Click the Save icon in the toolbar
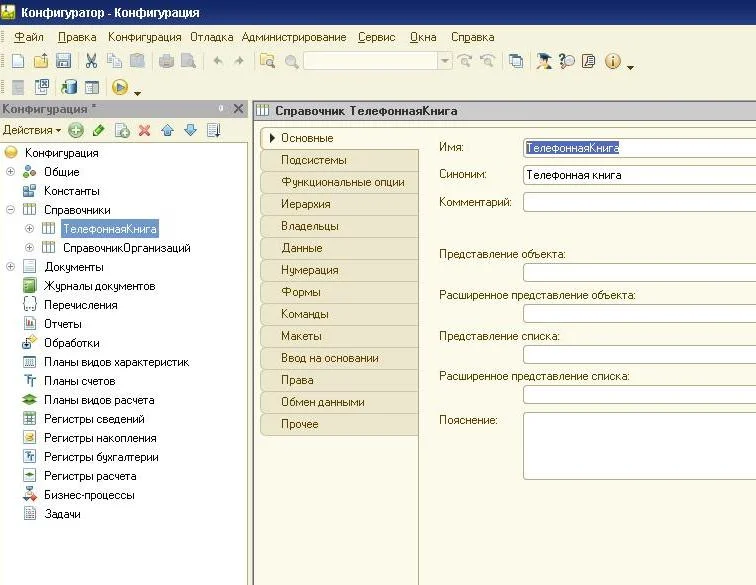The image size is (756, 585). (x=63, y=61)
